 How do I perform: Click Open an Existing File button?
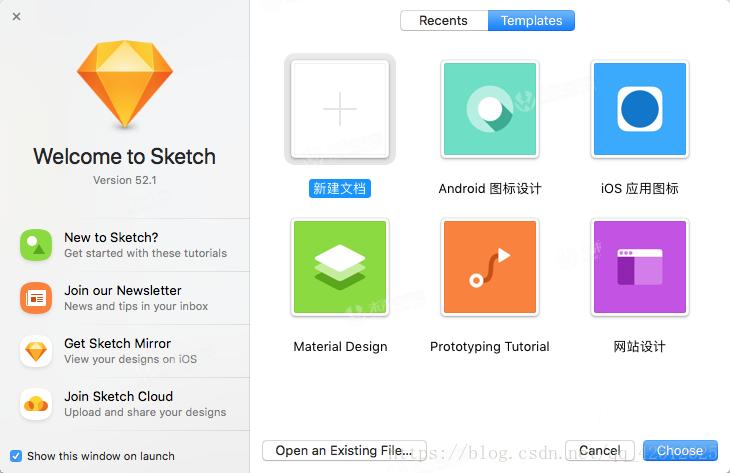(x=344, y=451)
